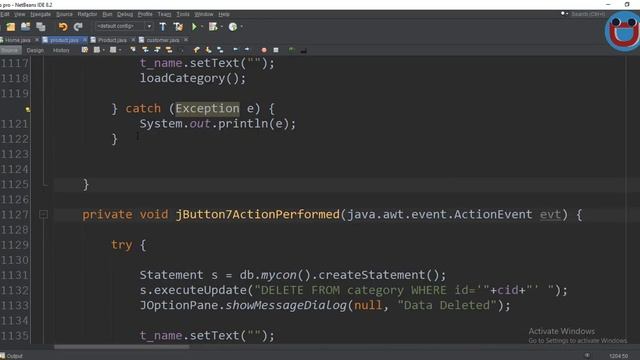
Task: Open the Profile Project dropdown arrow
Action: (x=242, y=27)
